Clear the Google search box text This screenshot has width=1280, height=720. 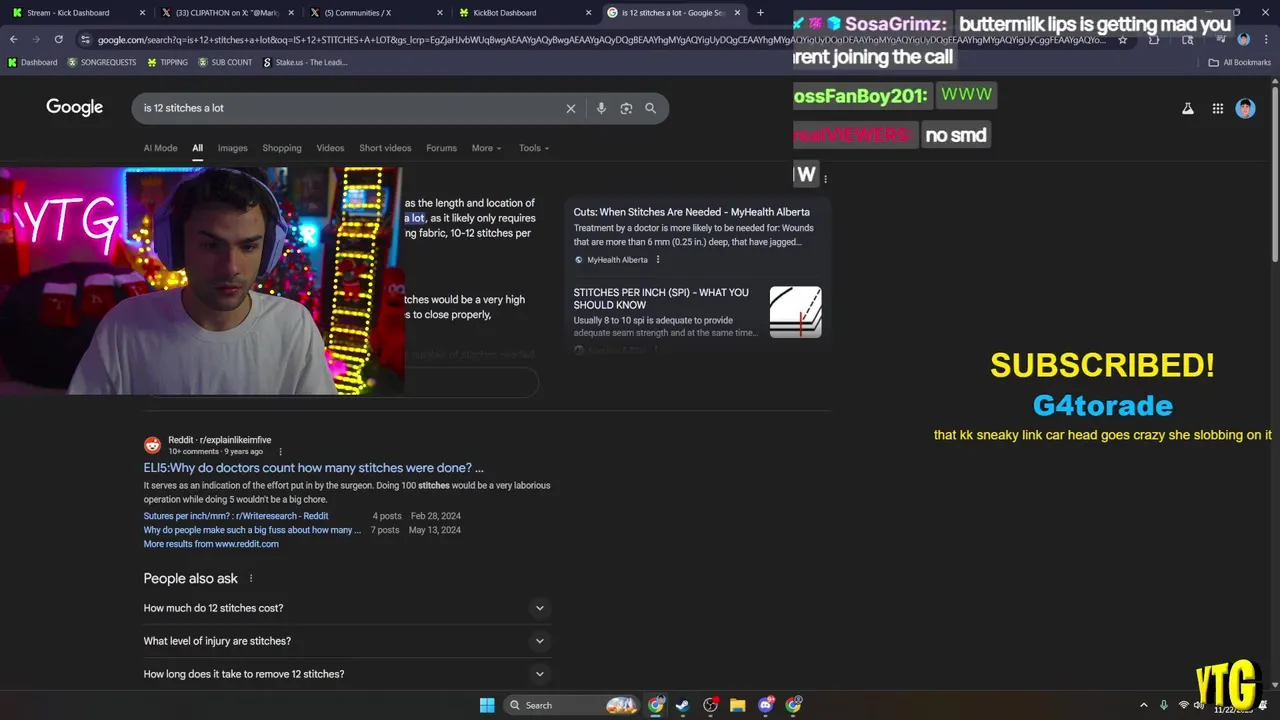(571, 108)
